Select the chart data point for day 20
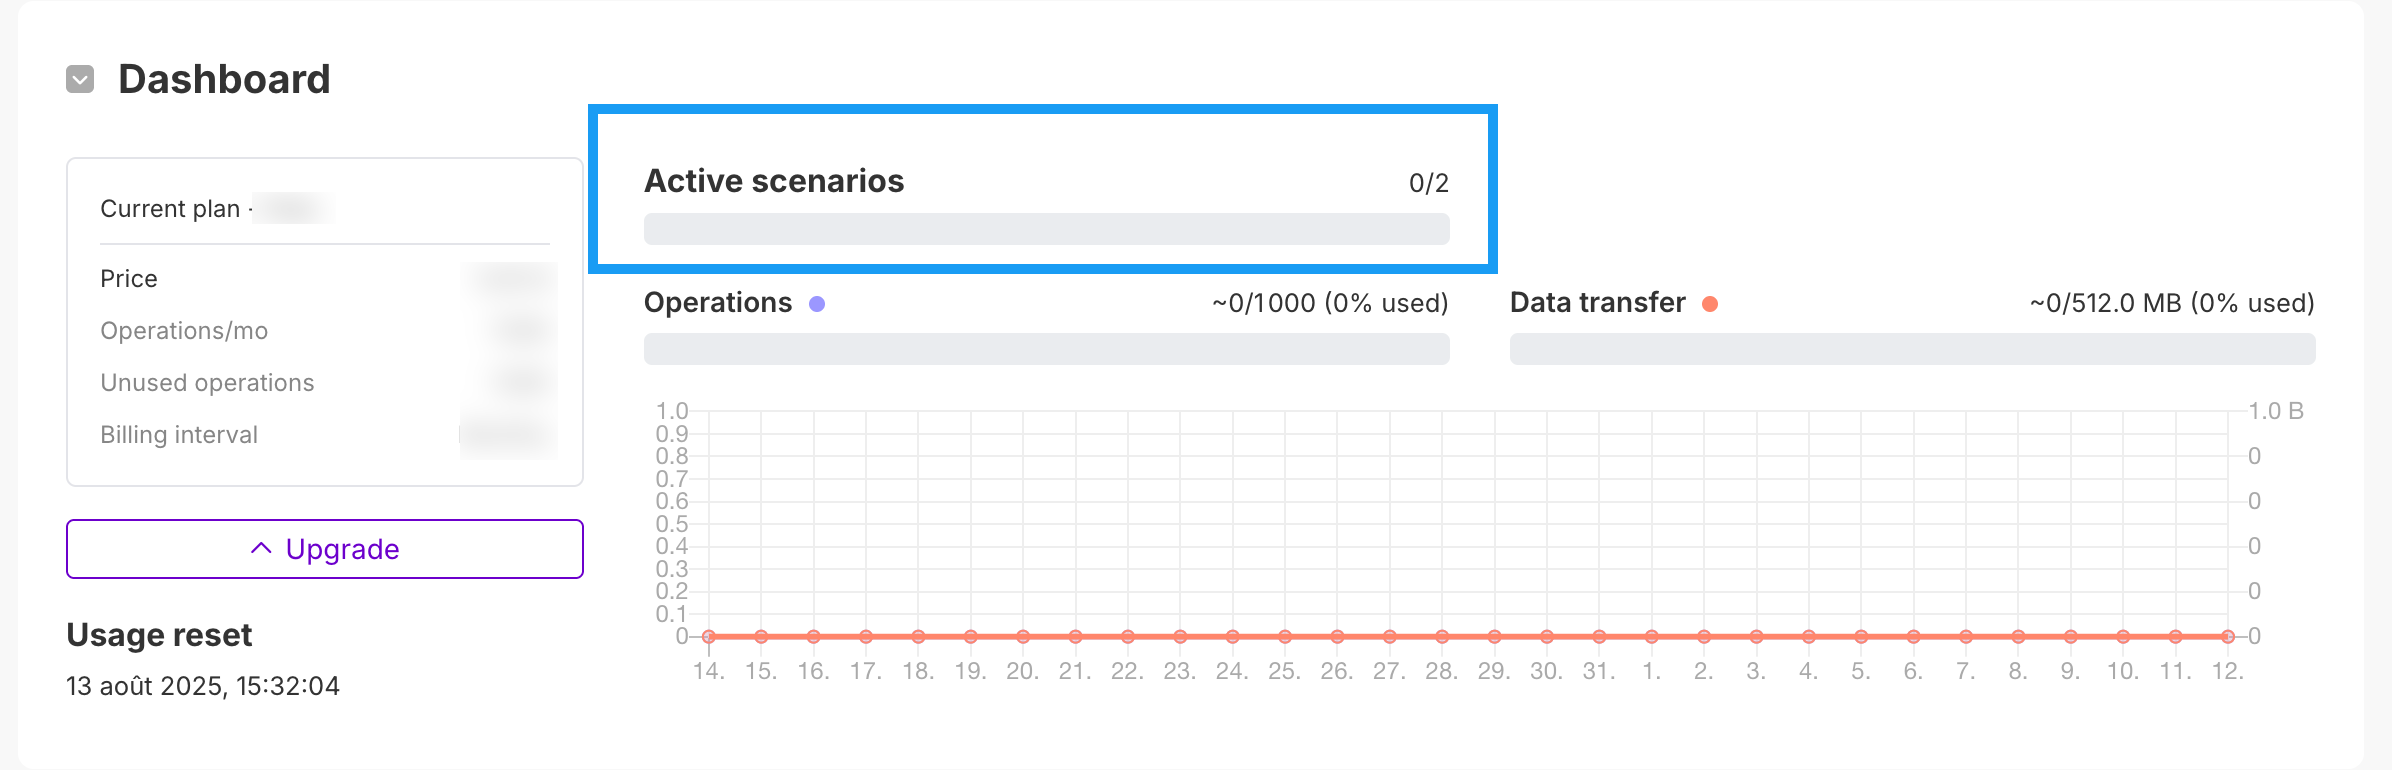The width and height of the screenshot is (2392, 770). coord(1023,636)
